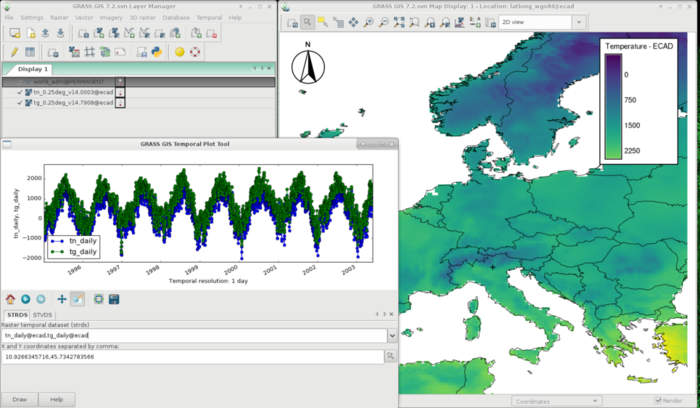
Task: Click the north arrow on the map
Action: tap(308, 63)
